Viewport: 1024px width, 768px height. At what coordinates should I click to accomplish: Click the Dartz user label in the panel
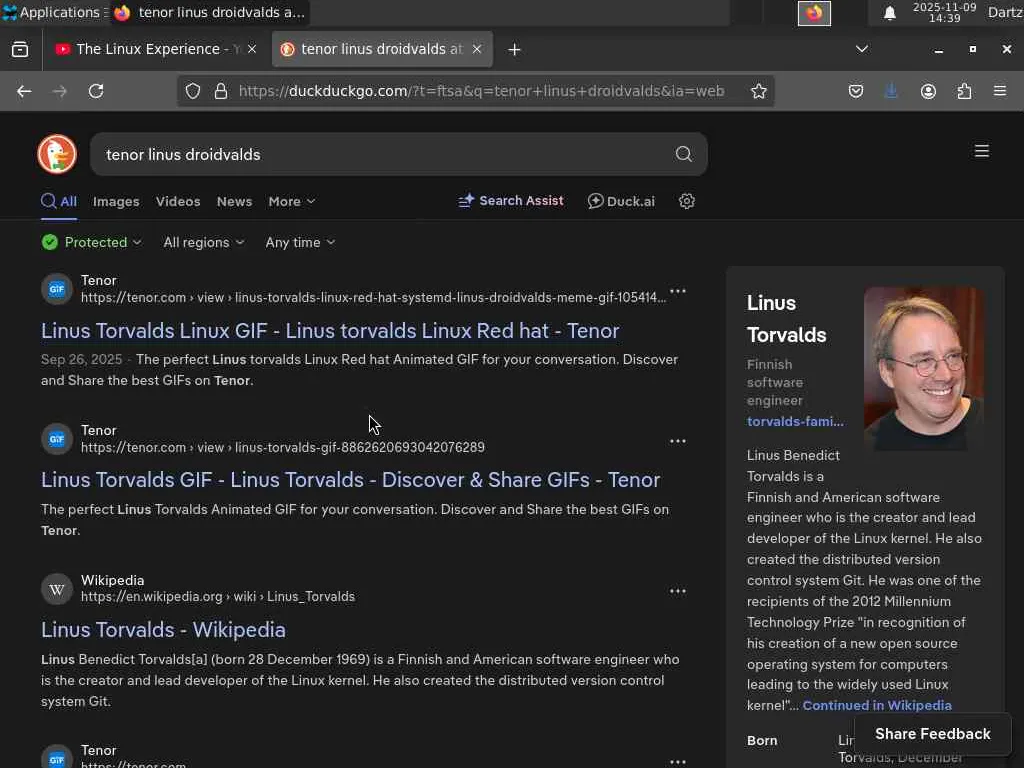tap(1005, 12)
